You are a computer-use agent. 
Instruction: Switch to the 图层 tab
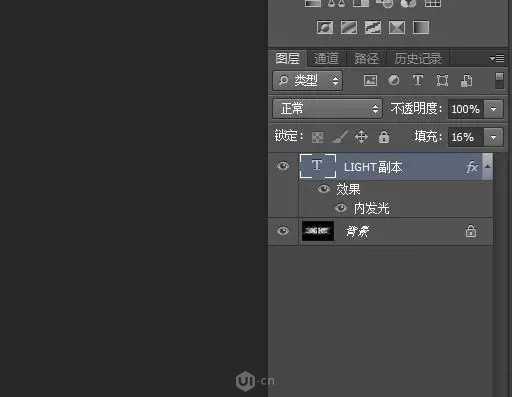(287, 59)
